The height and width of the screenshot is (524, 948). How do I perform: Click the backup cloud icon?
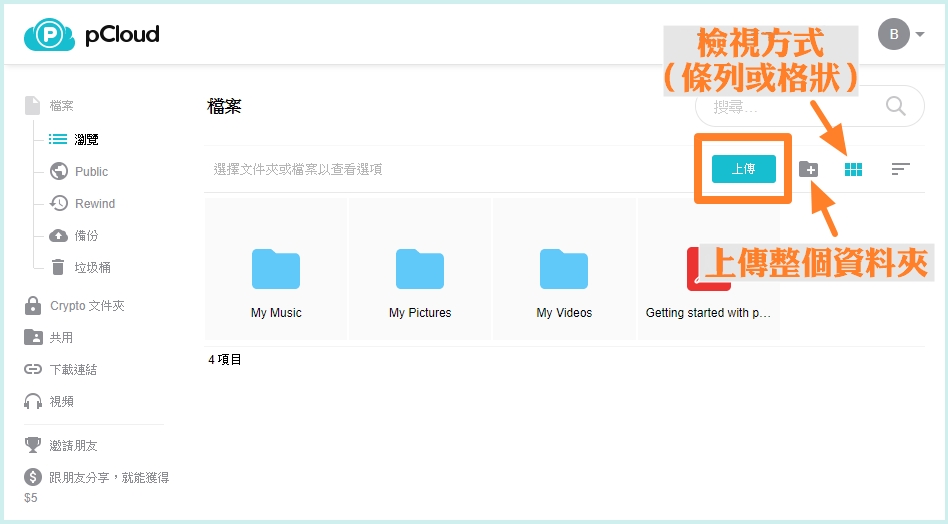click(x=58, y=236)
